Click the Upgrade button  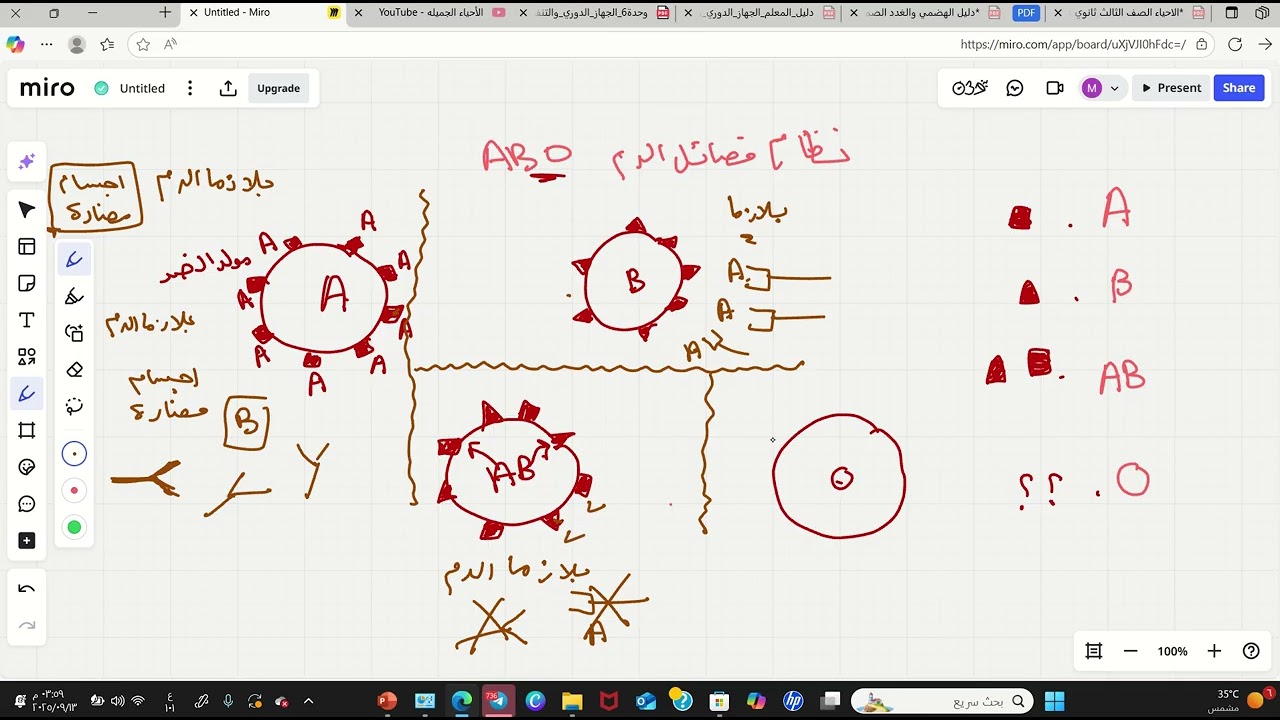pos(278,88)
